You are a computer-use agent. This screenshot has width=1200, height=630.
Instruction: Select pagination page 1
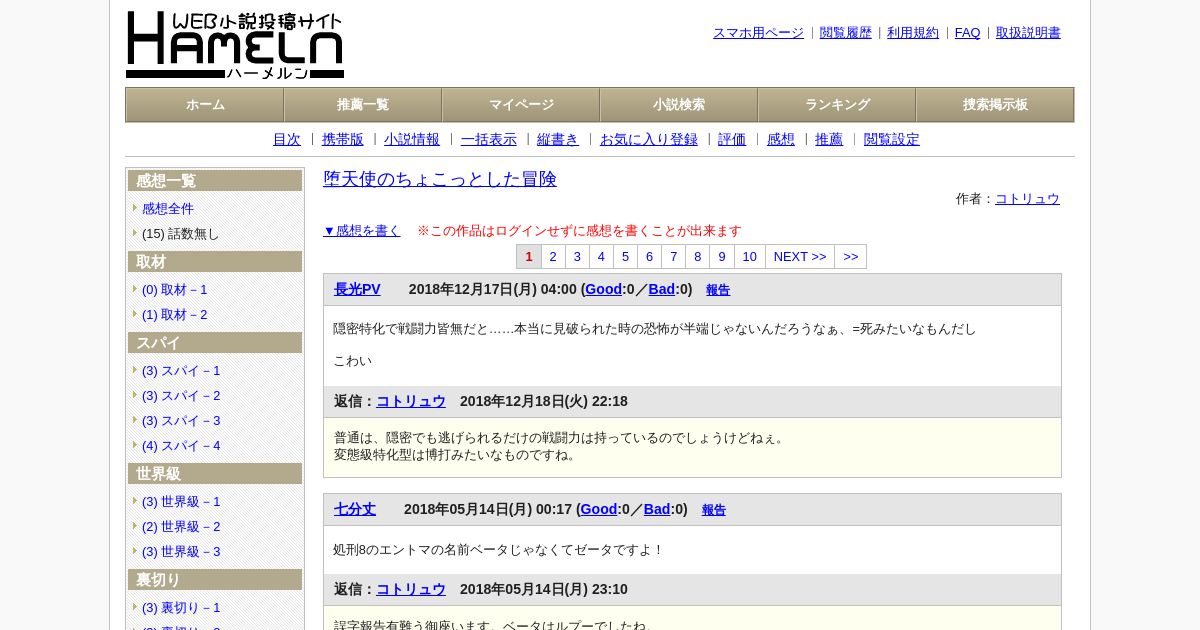tap(529, 257)
